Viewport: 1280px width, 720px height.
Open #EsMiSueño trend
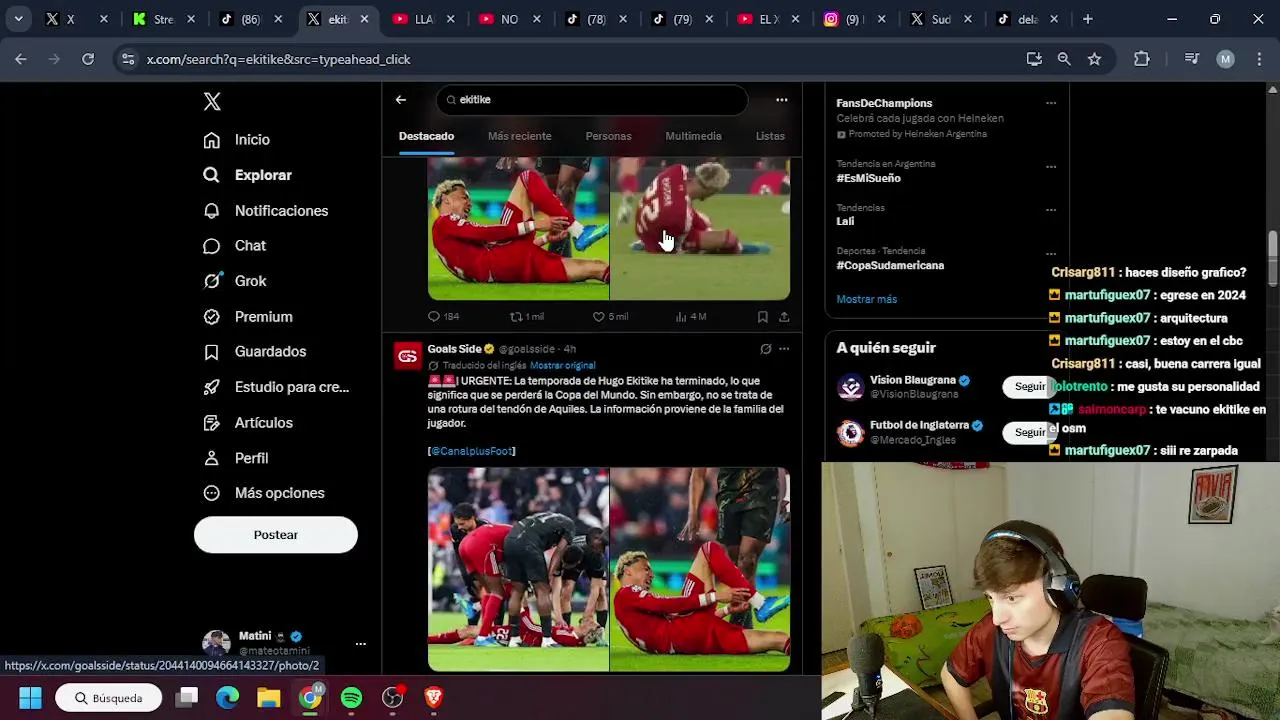[x=868, y=178]
